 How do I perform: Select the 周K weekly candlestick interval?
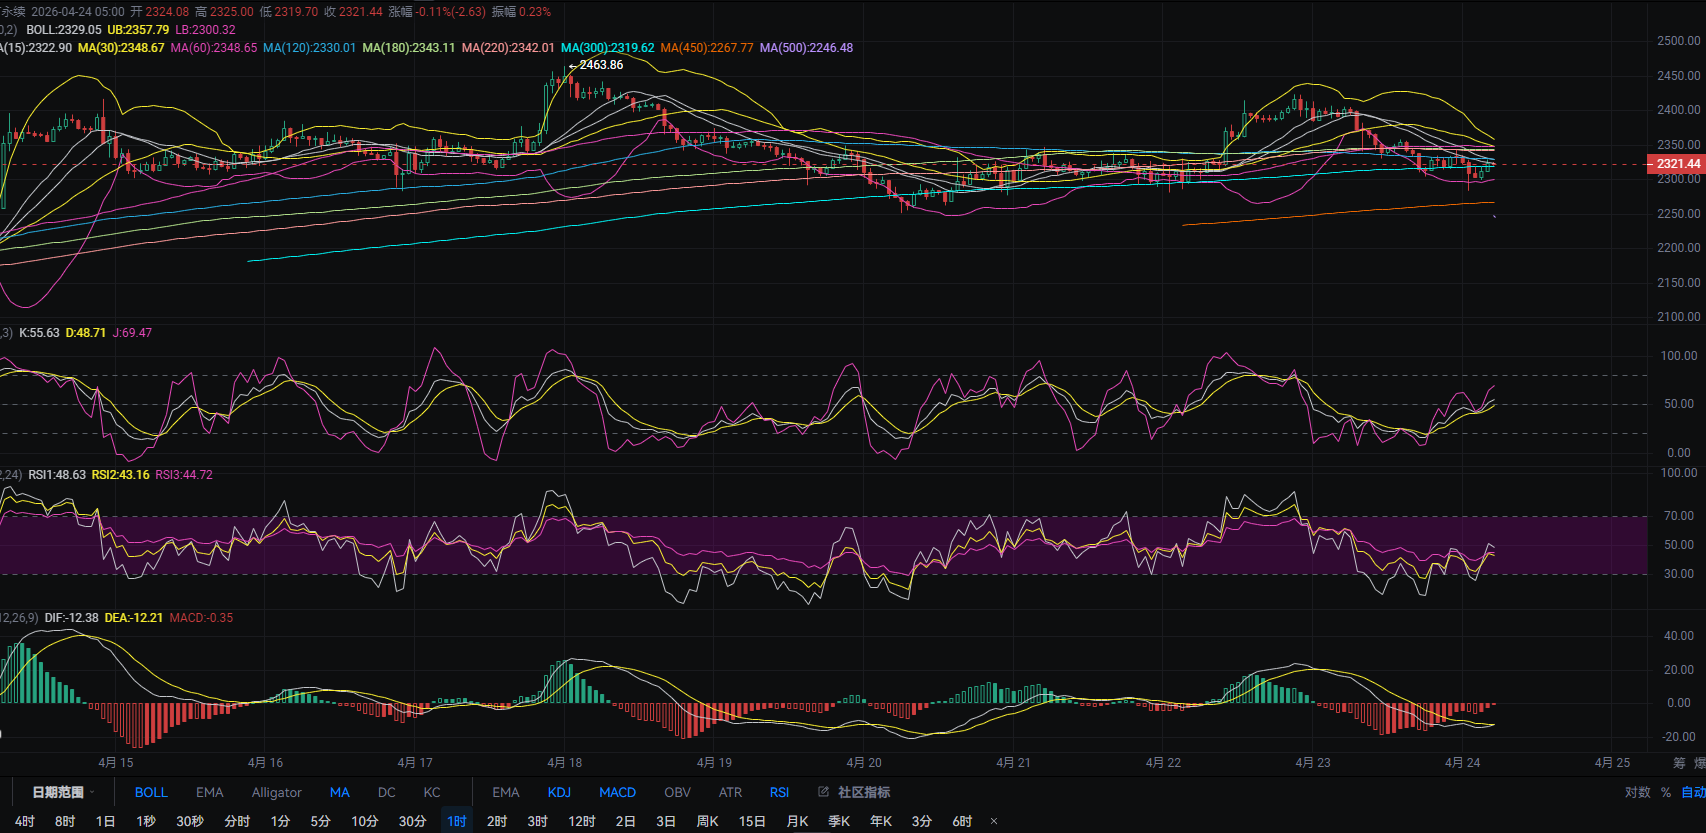coord(707,821)
